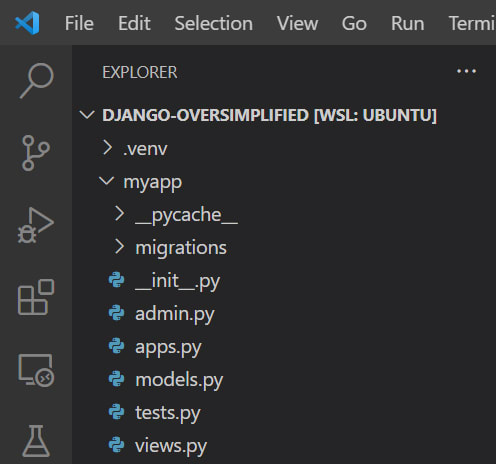Collapse the DJANGO-OVERSIMPLIFIED root chevron

coord(87,115)
